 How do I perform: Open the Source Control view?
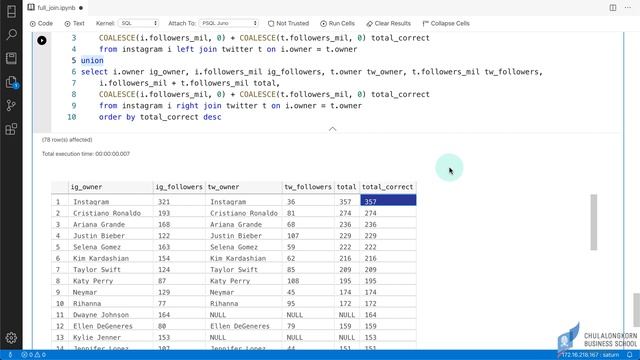[x=11, y=106]
